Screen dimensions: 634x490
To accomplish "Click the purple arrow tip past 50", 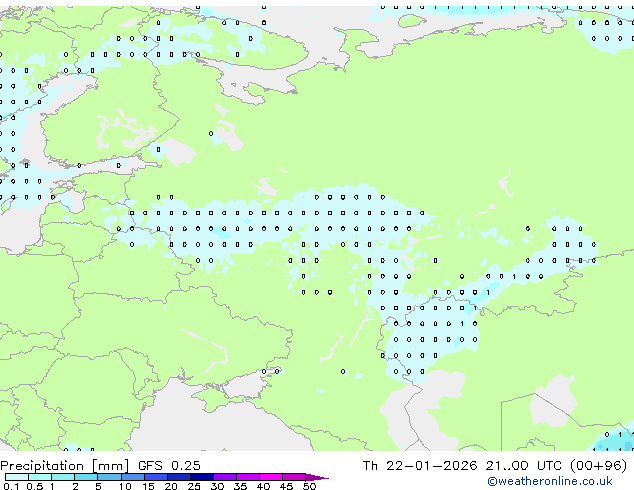I will (x=317, y=477).
